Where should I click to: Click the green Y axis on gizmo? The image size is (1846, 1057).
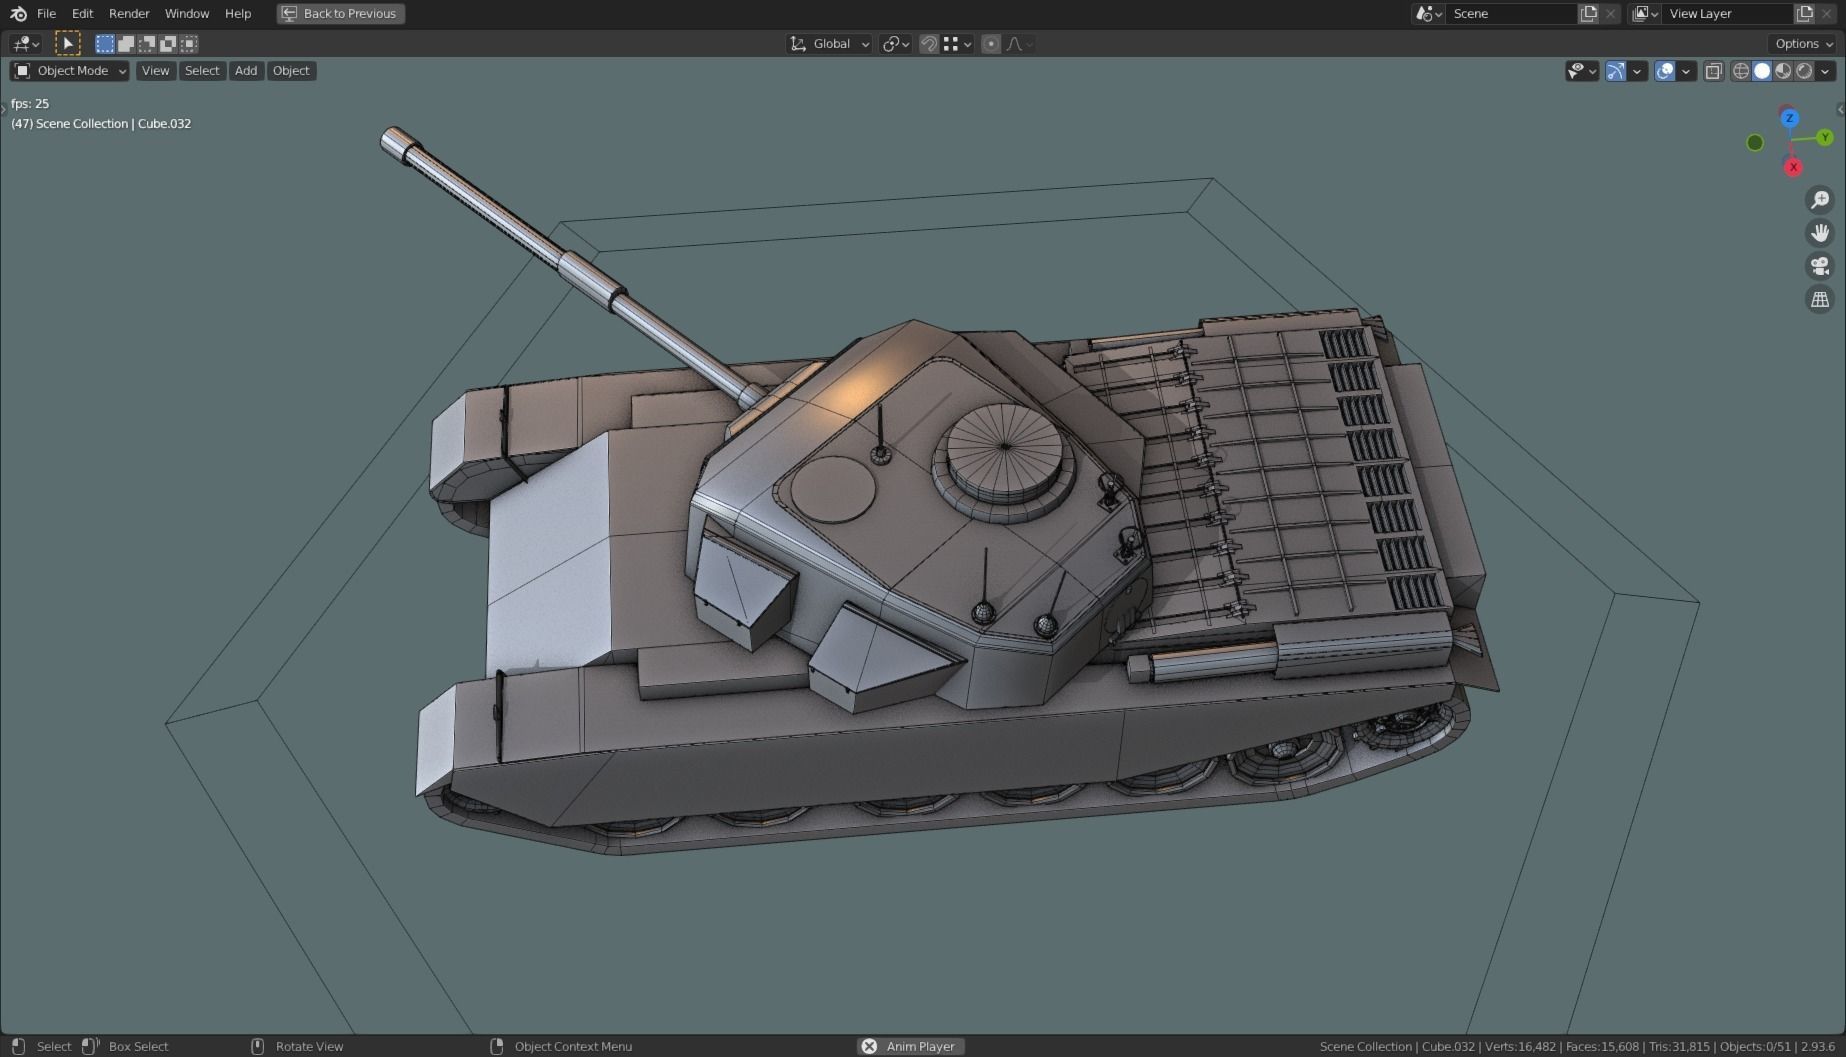(1825, 137)
